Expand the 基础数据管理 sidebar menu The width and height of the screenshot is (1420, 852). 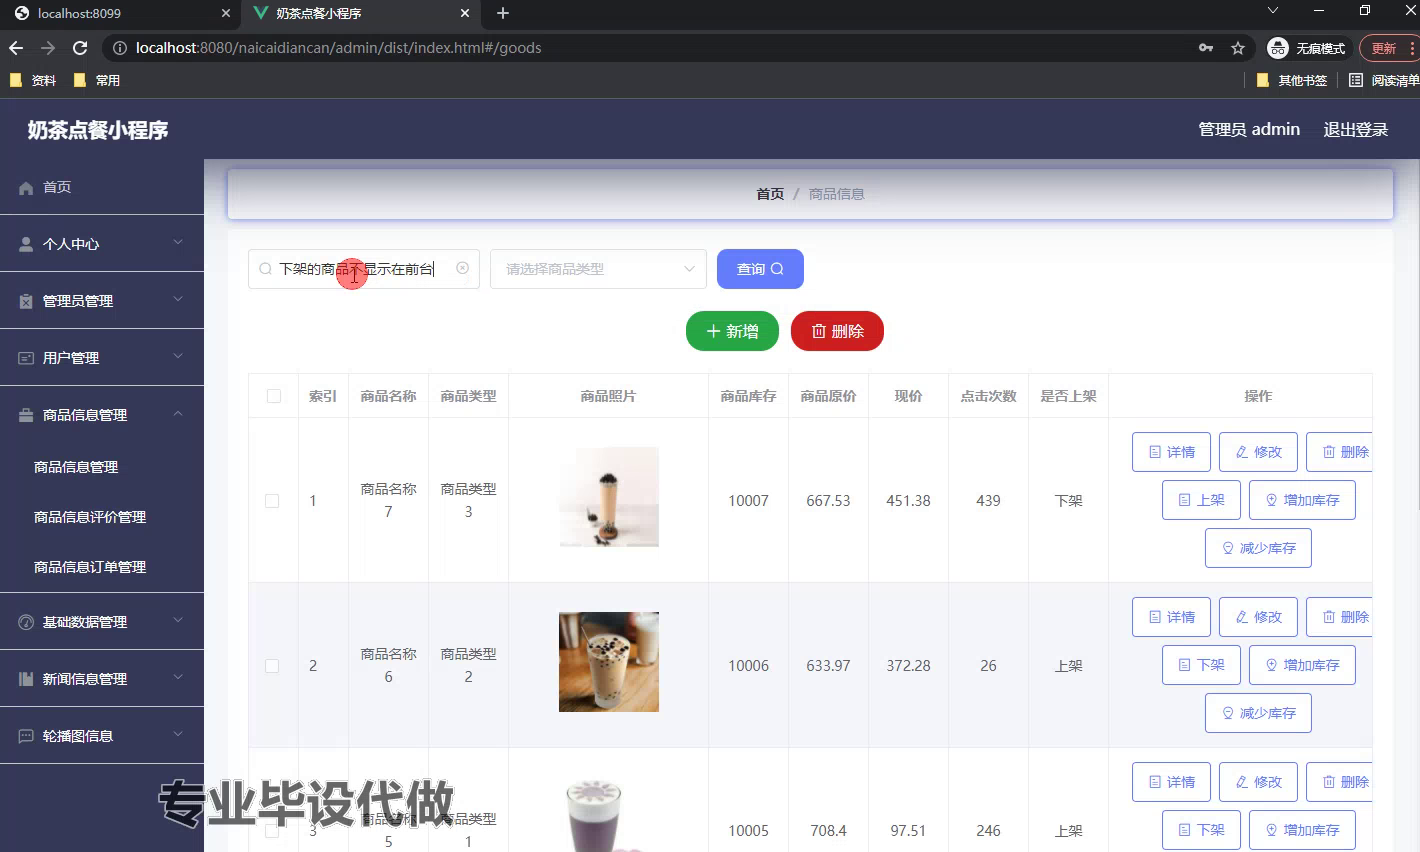point(102,621)
